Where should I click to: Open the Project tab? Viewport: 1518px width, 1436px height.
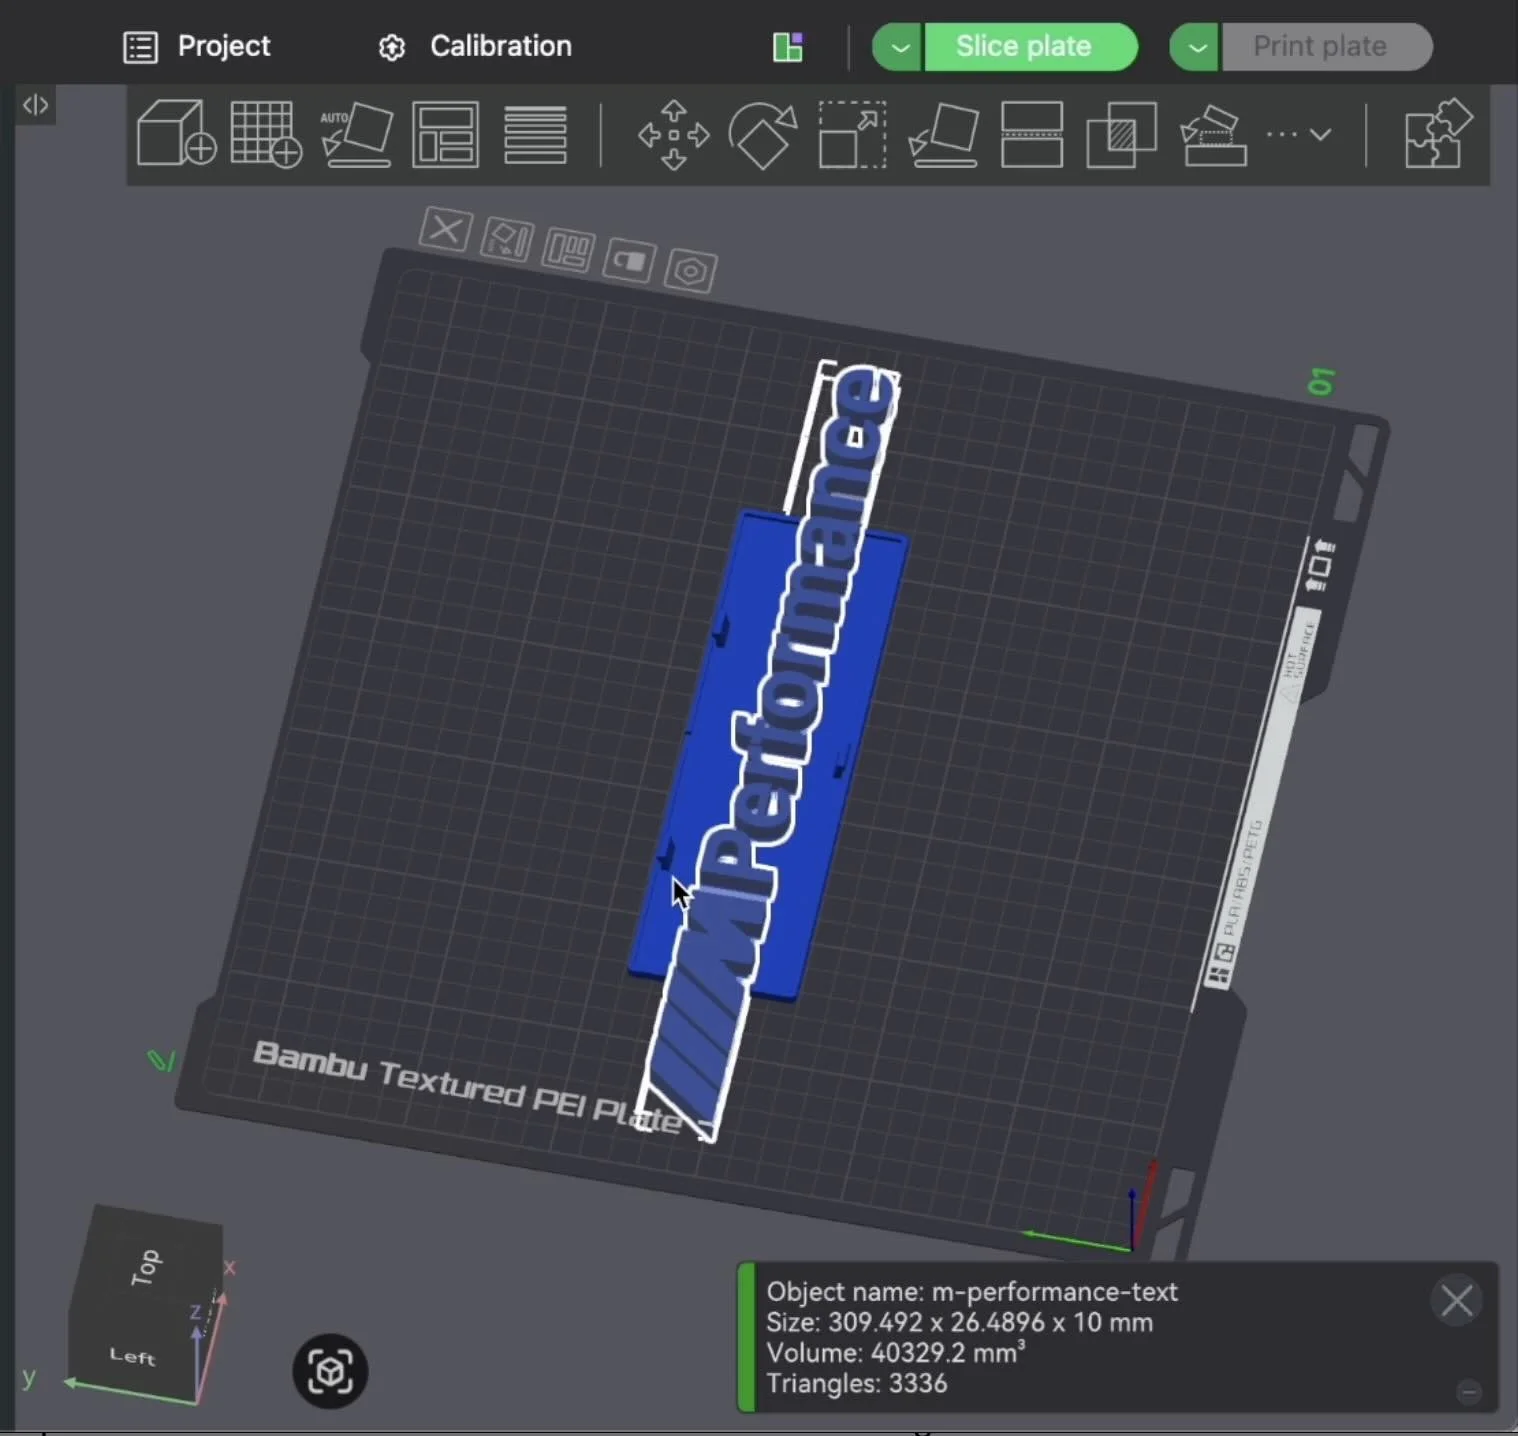[x=197, y=46]
